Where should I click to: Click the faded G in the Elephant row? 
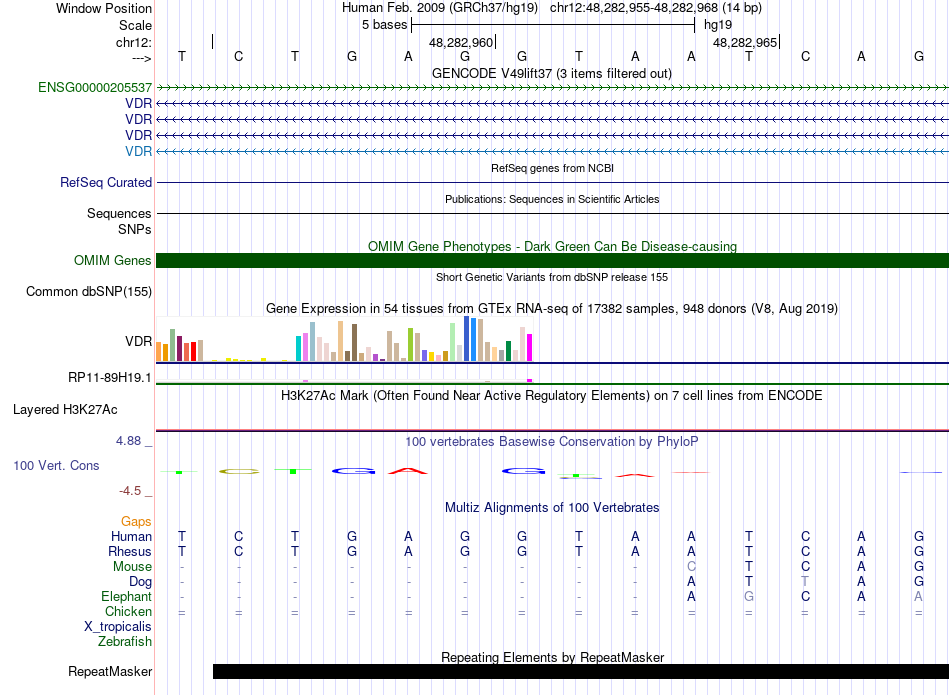pyautogui.click(x=749, y=597)
